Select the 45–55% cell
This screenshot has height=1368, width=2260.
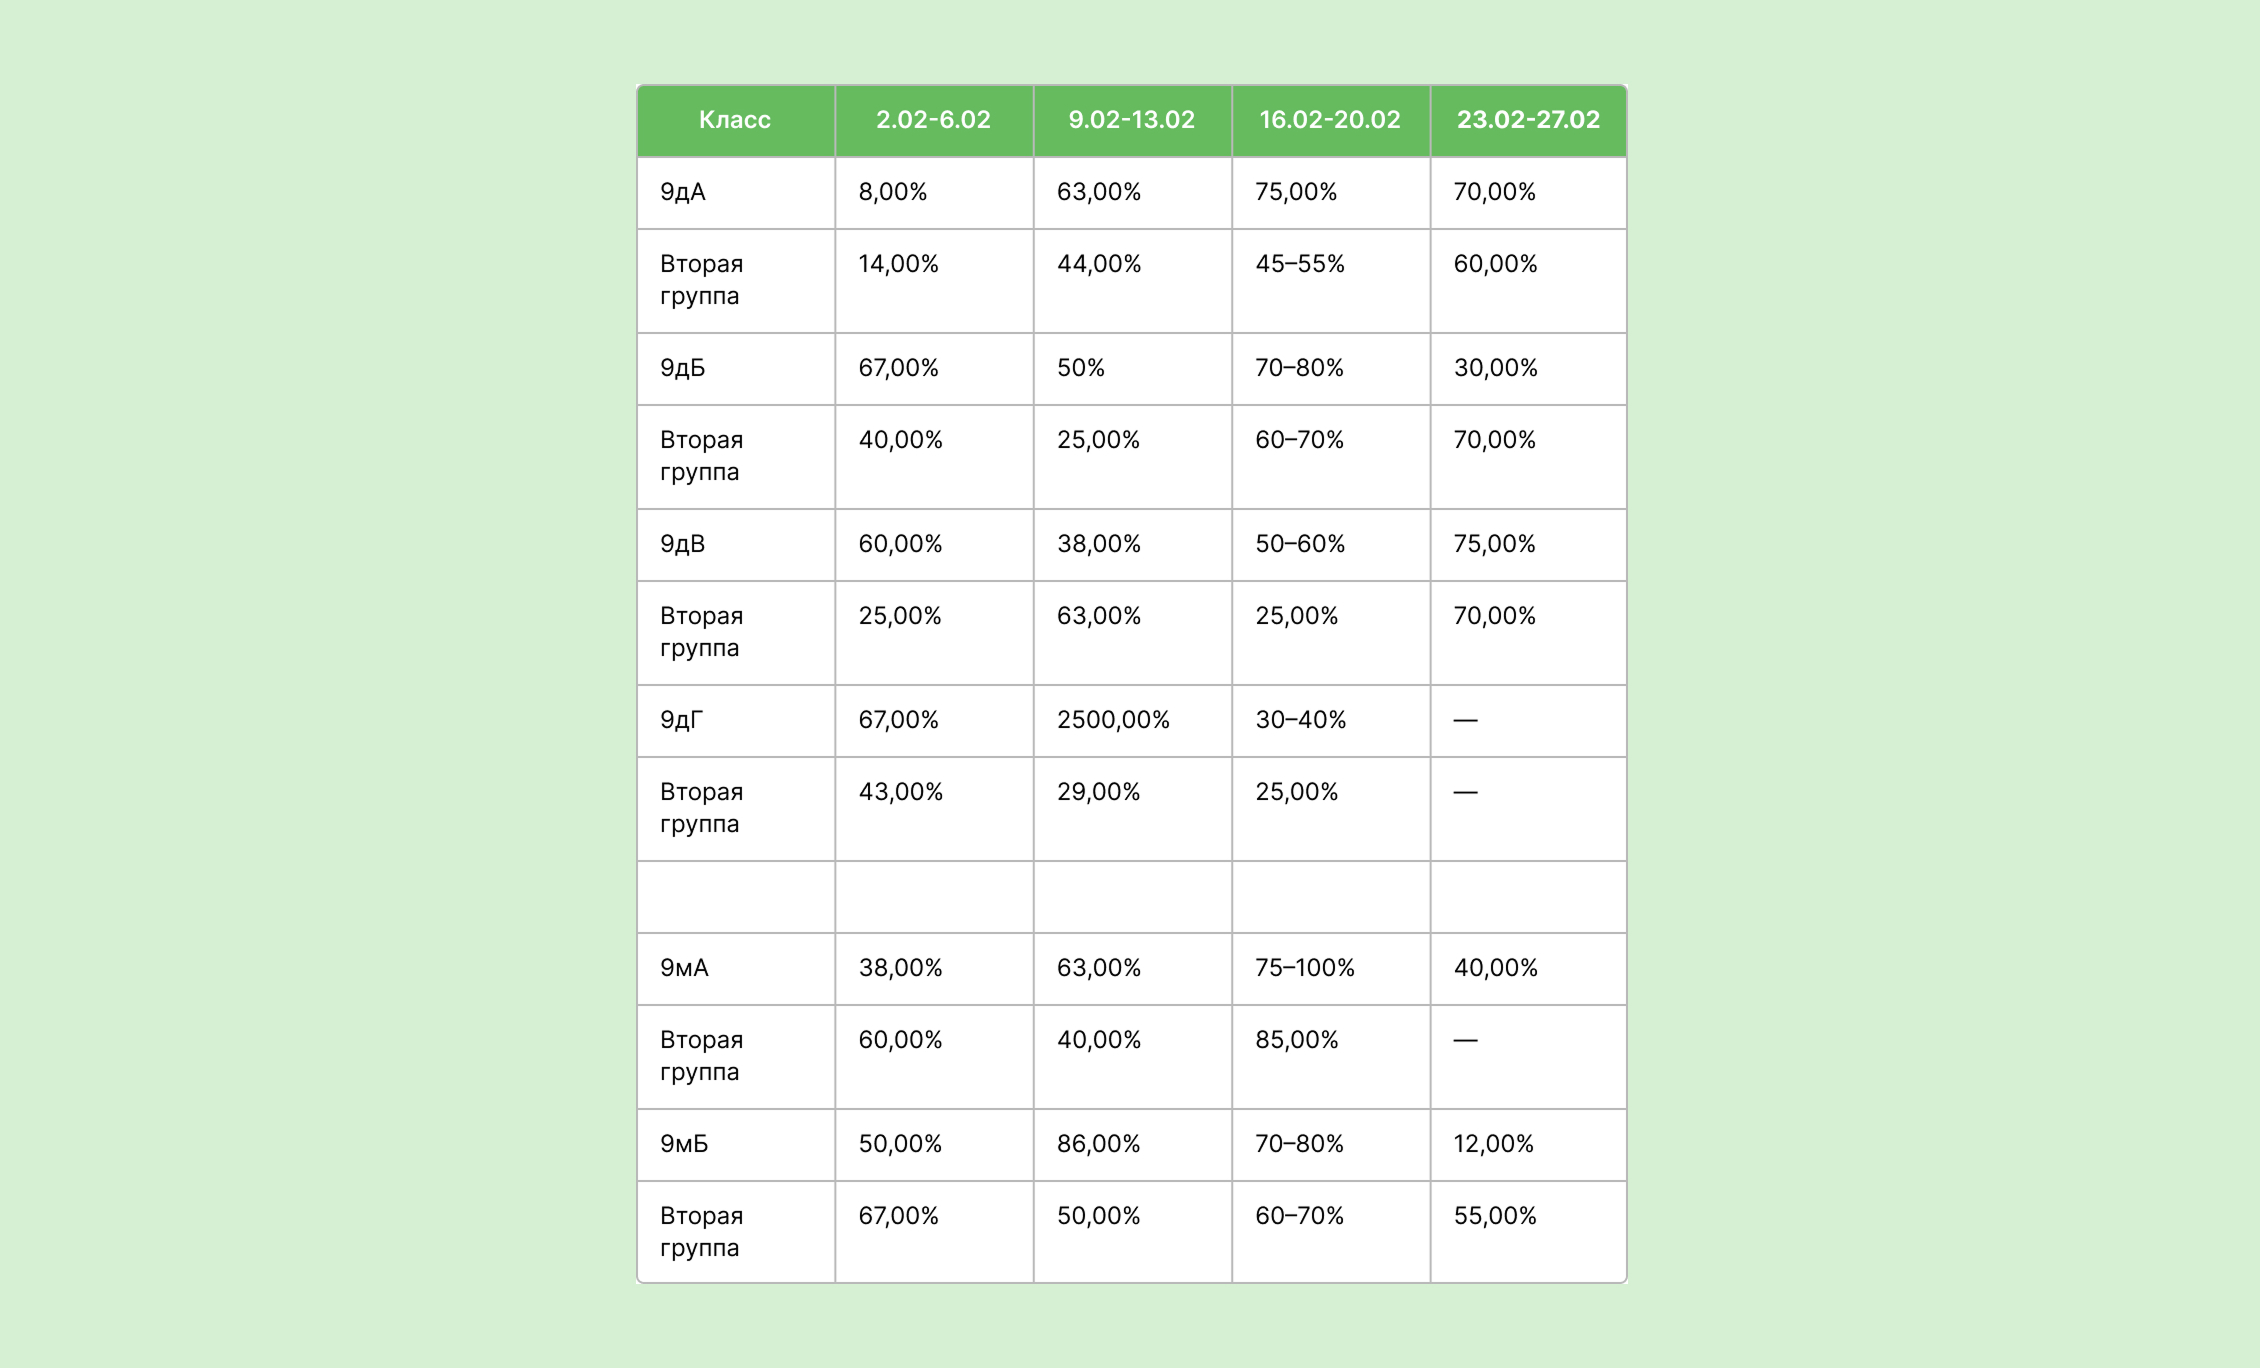tap(1331, 280)
